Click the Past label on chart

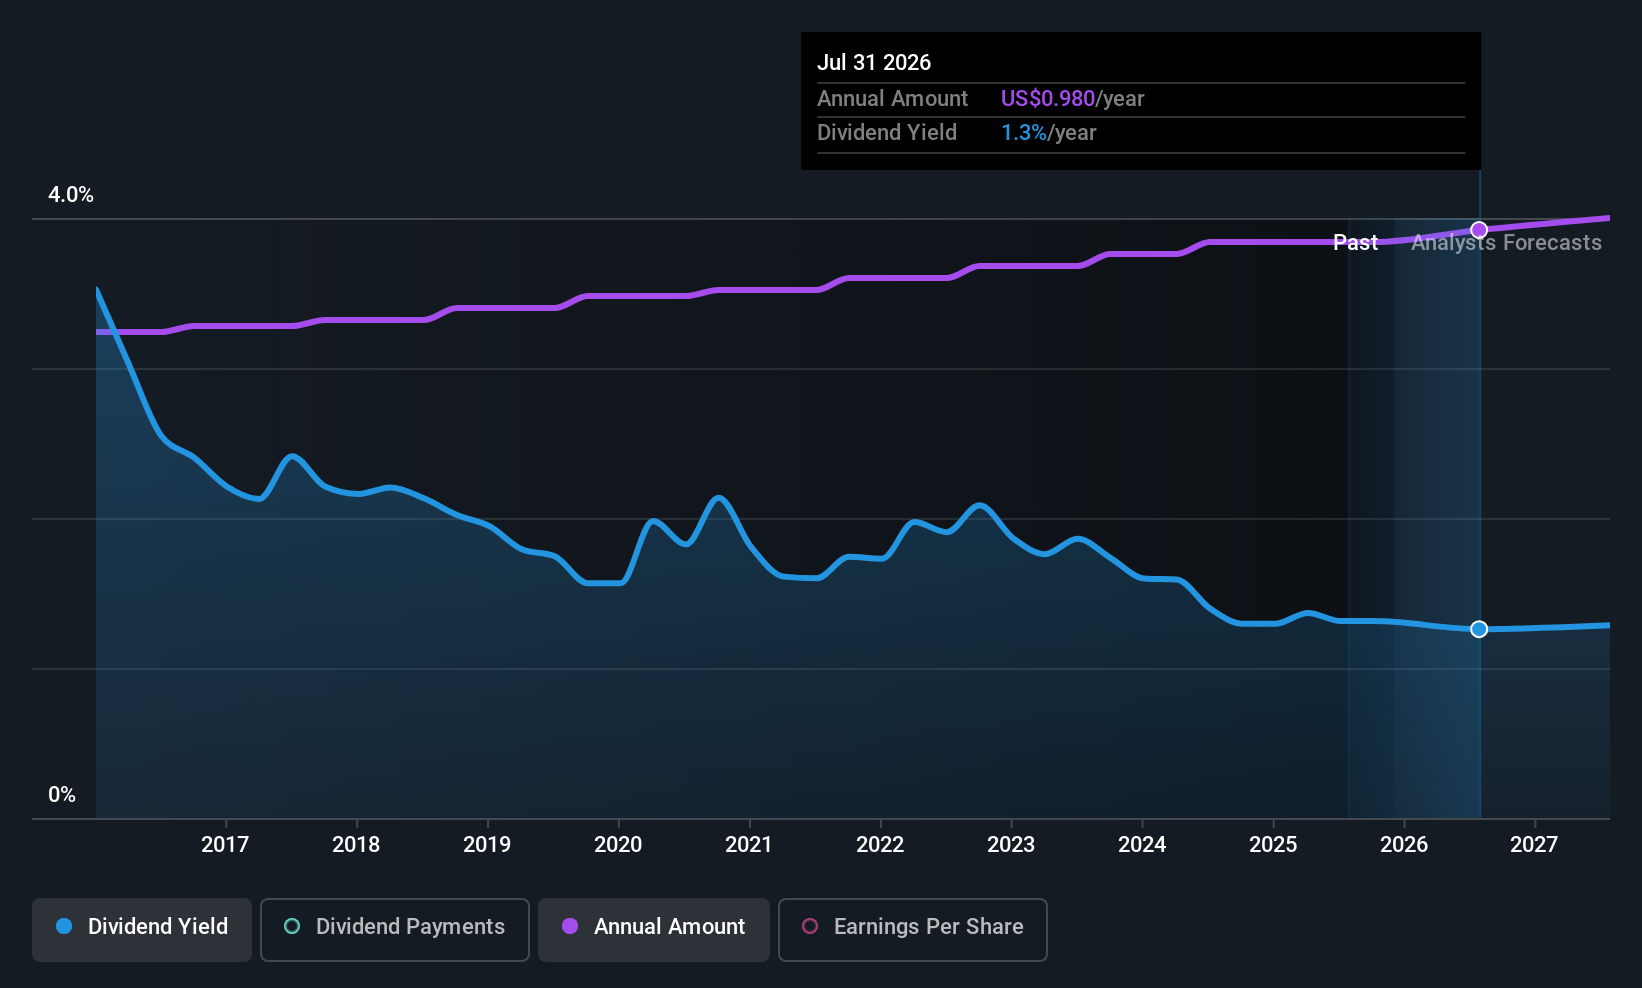pos(1355,243)
